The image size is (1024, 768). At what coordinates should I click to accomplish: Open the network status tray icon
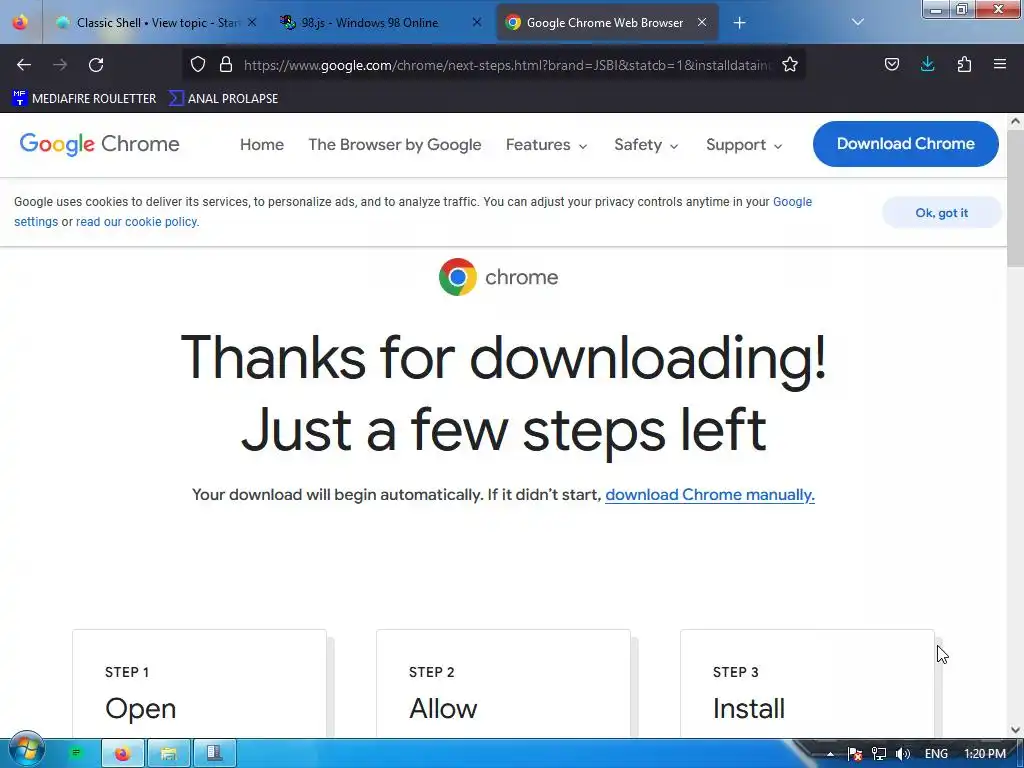879,754
